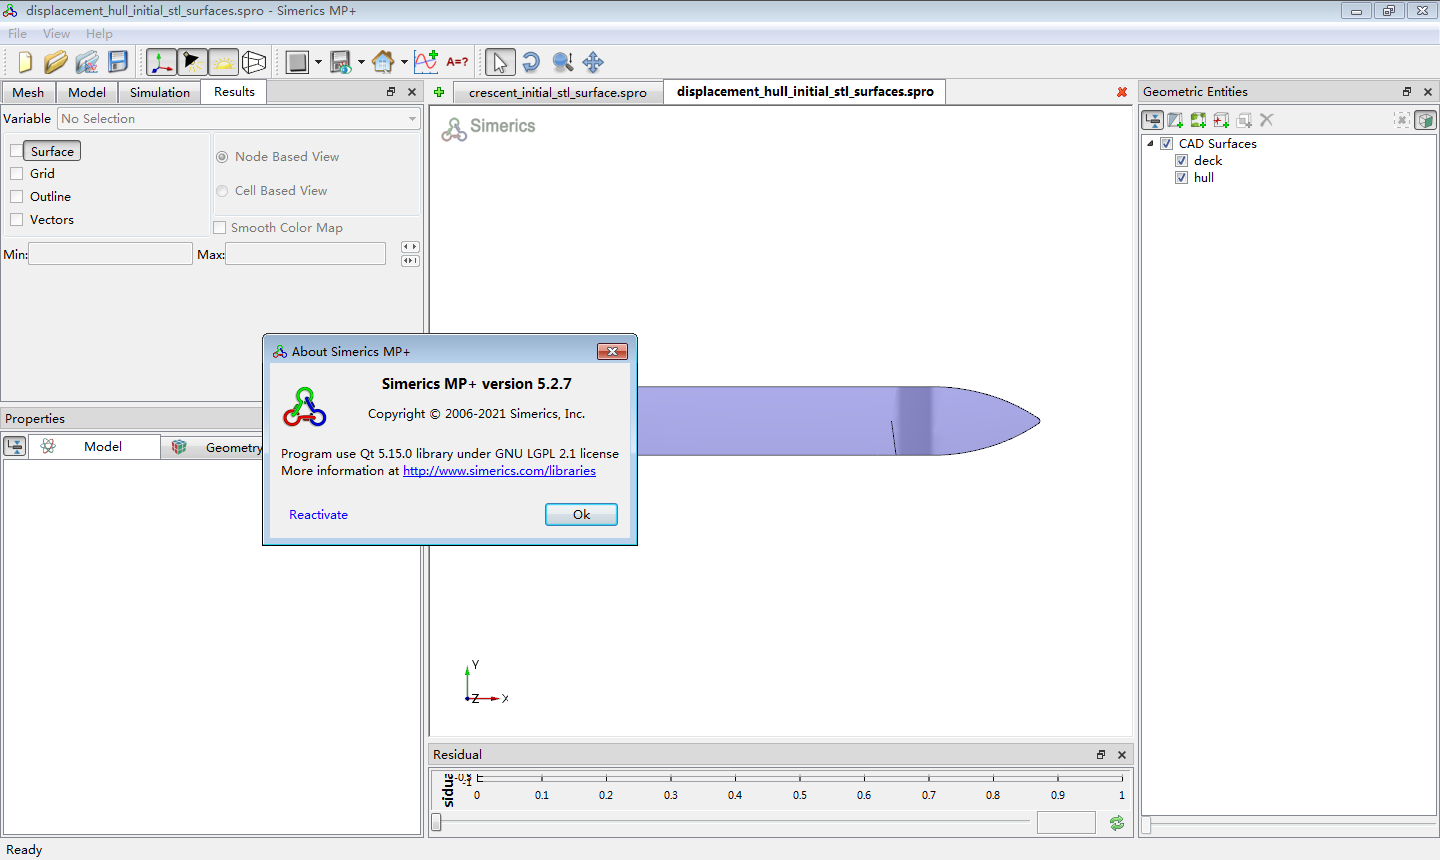
Task: Click the New project icon
Action: click(25, 62)
